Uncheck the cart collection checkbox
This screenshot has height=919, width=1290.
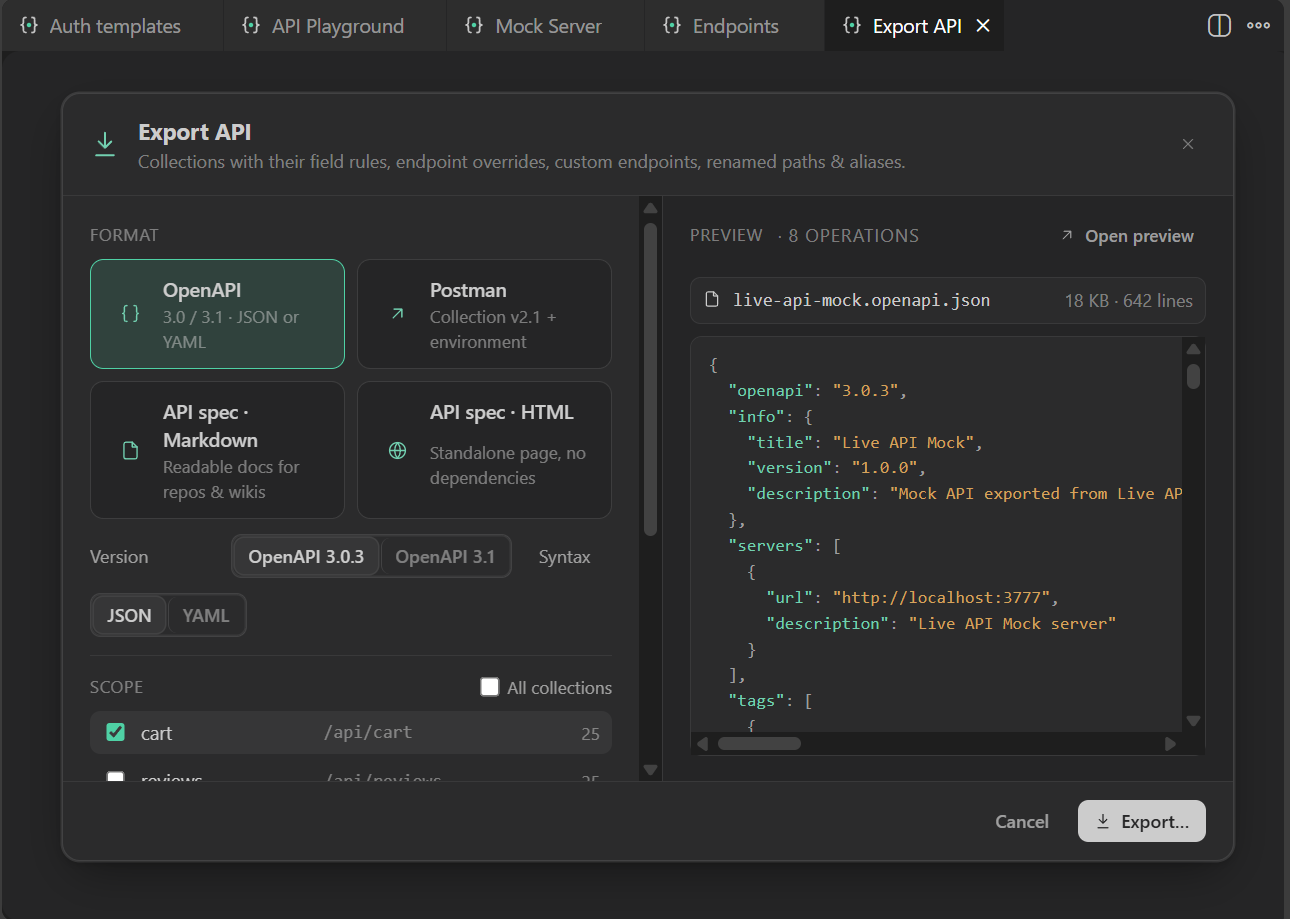coord(116,732)
